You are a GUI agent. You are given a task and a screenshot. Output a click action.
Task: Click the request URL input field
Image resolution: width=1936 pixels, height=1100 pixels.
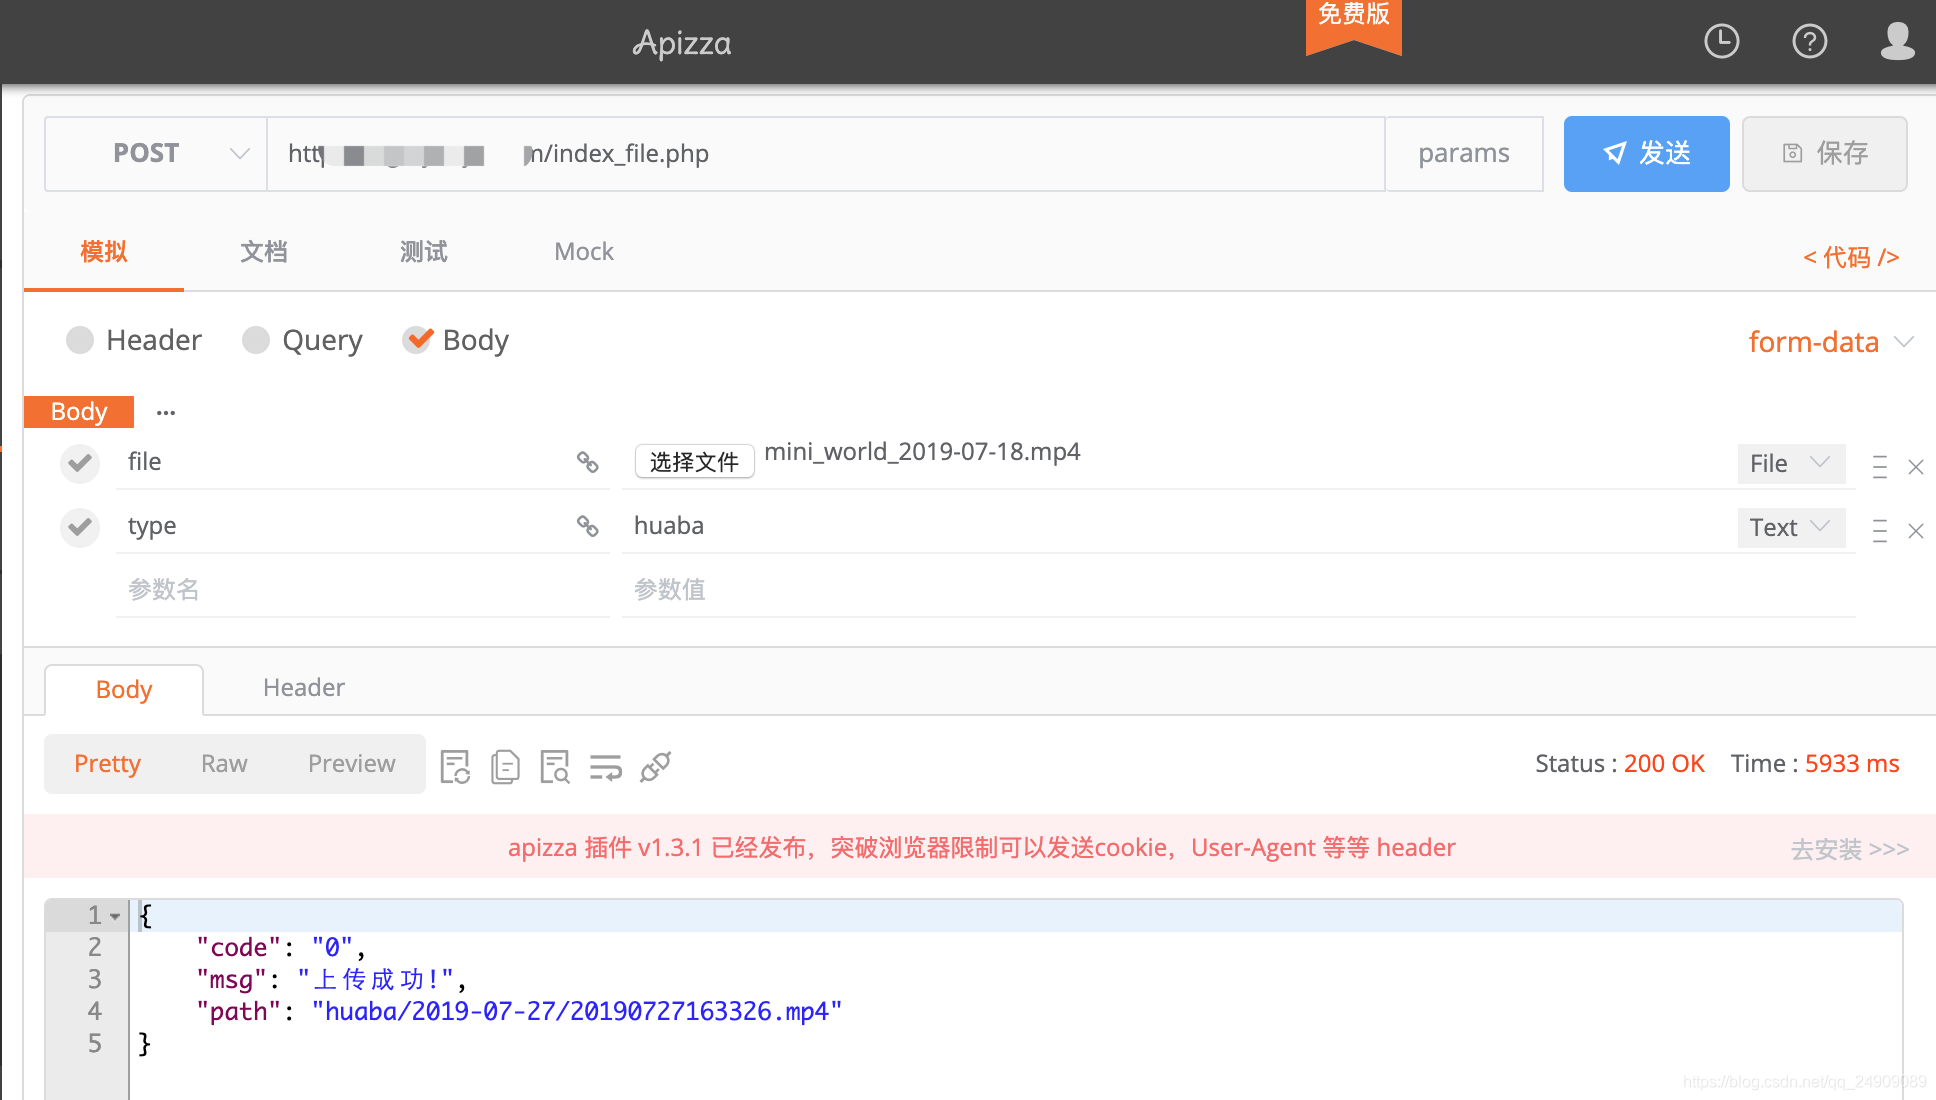tap(826, 153)
